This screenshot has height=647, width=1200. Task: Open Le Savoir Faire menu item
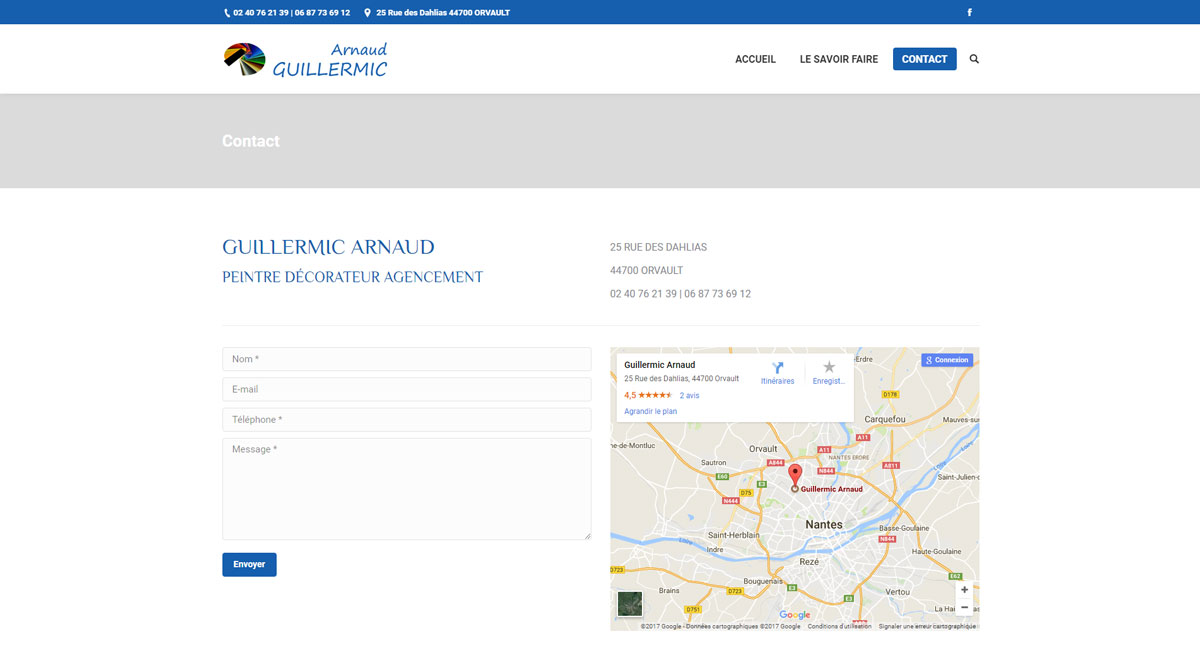tap(838, 59)
